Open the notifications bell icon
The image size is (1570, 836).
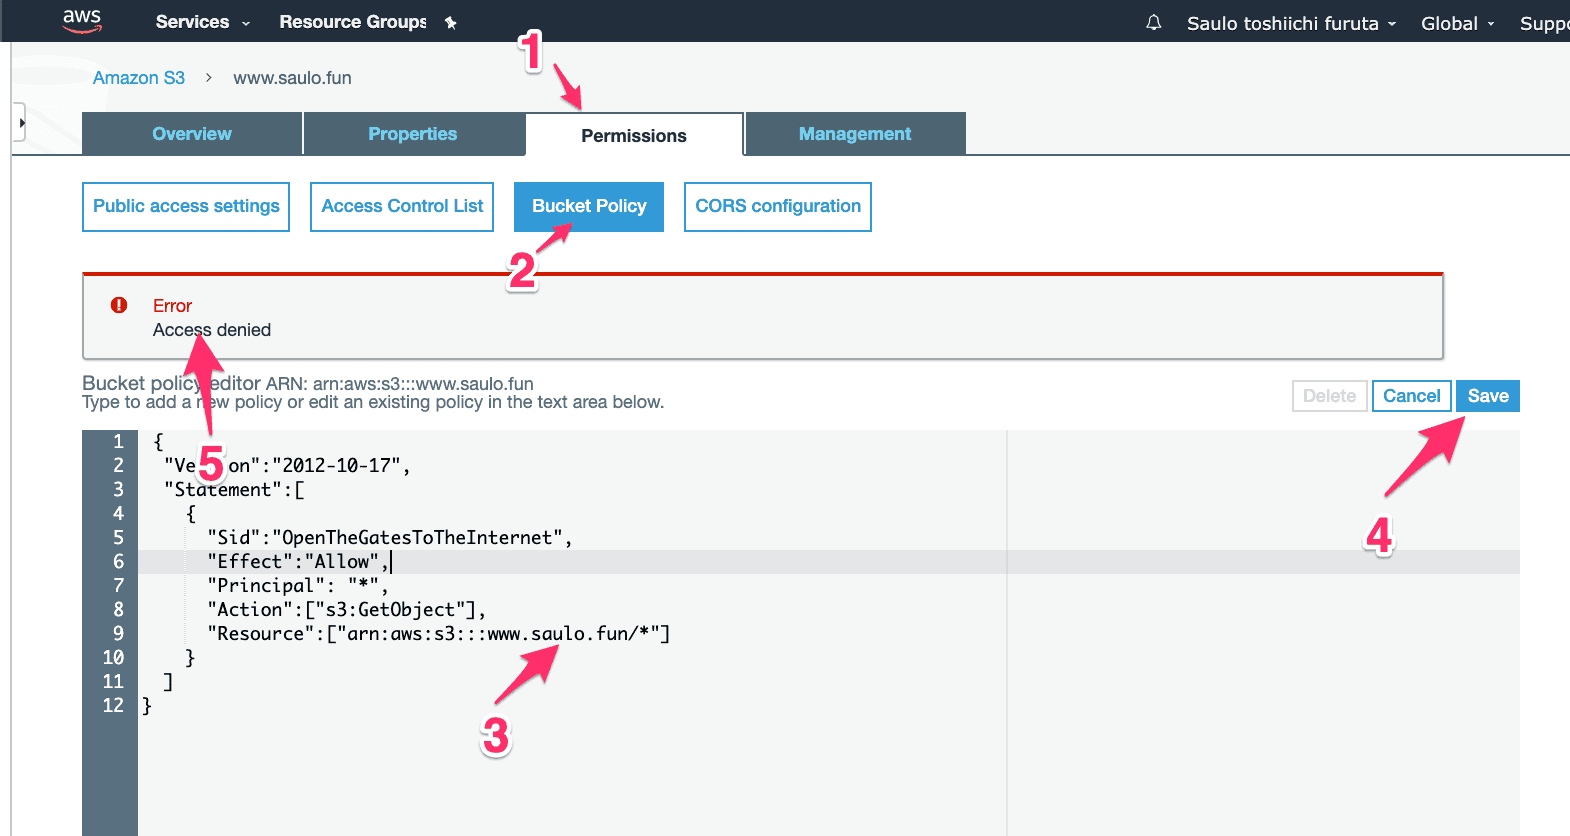(x=1153, y=22)
